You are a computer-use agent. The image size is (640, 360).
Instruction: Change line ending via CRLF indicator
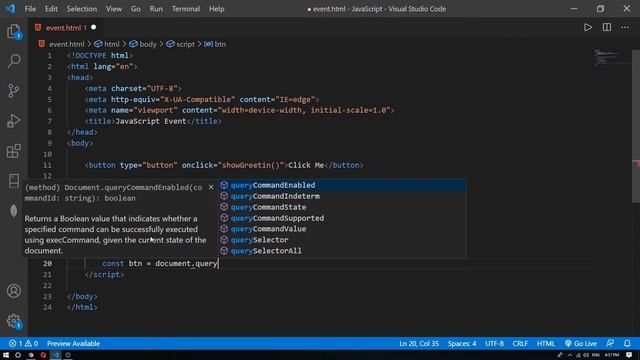[x=520, y=343]
